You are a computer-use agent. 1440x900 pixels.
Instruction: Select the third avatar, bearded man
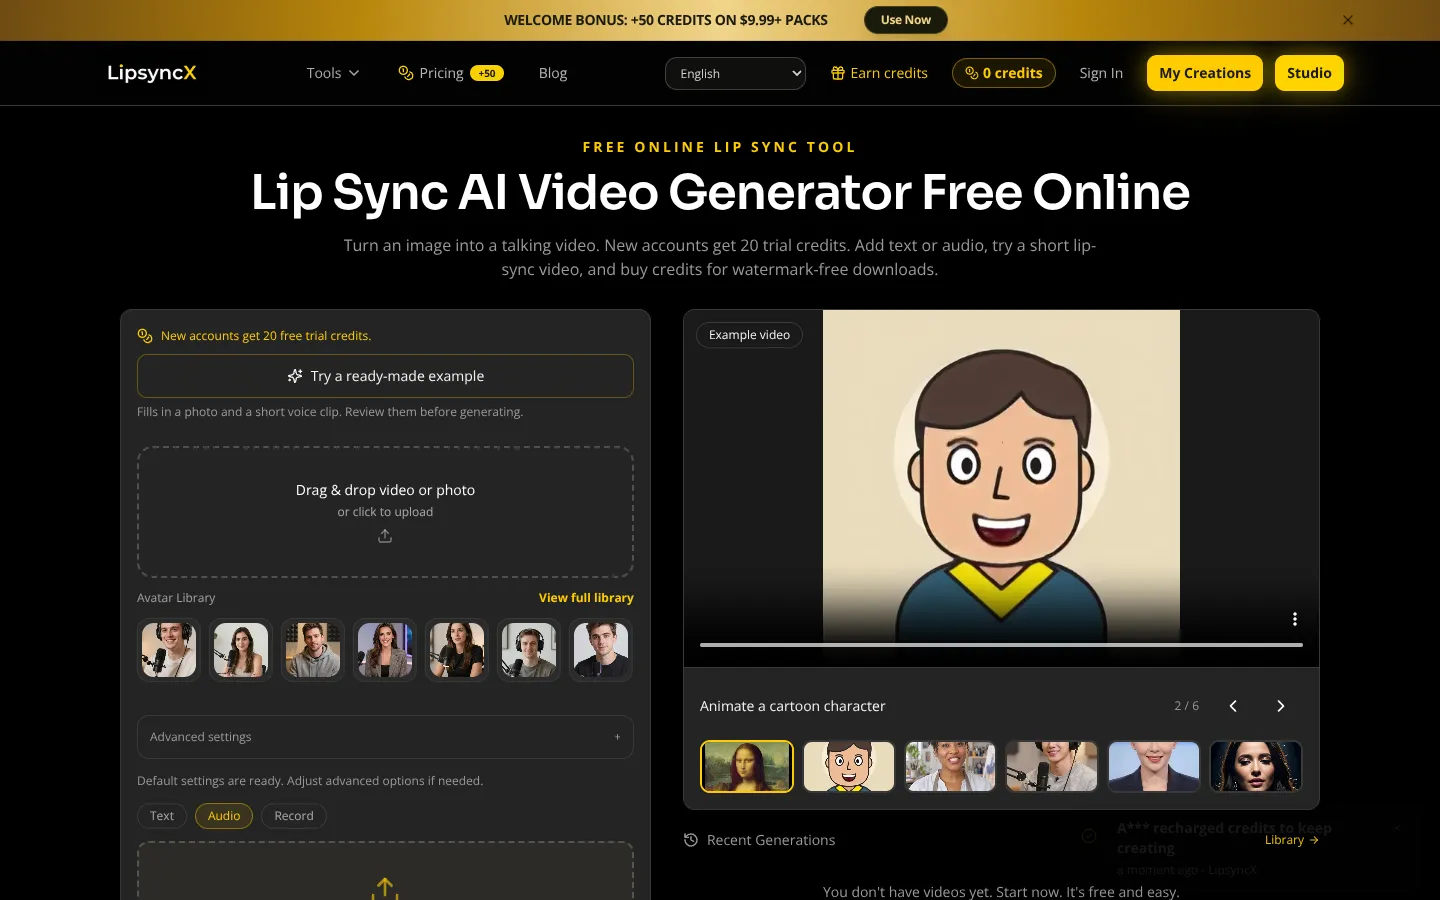(313, 650)
